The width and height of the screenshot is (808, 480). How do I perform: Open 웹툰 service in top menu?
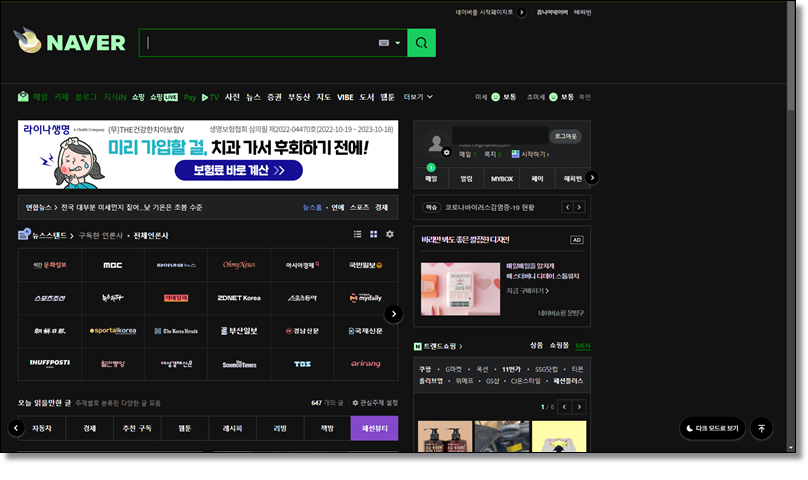(388, 97)
